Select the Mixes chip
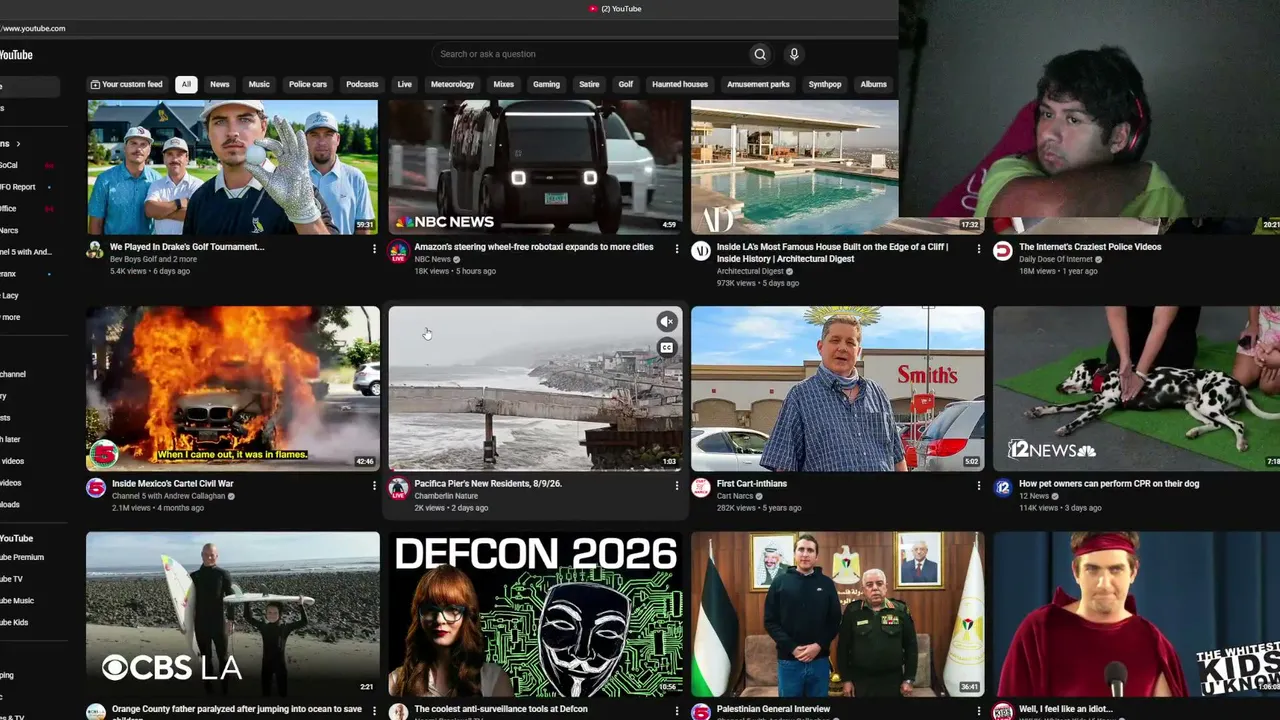 [x=504, y=84]
